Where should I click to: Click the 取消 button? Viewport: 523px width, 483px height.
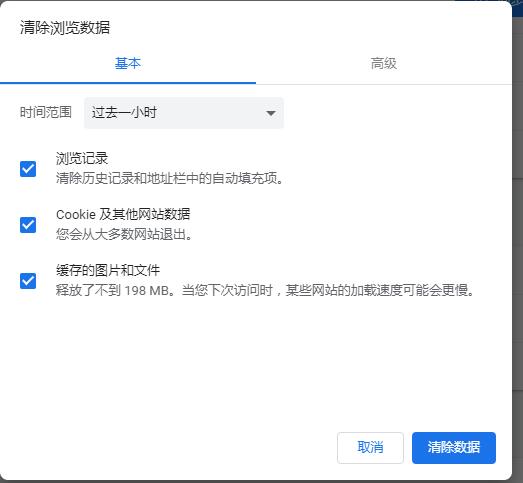point(370,448)
